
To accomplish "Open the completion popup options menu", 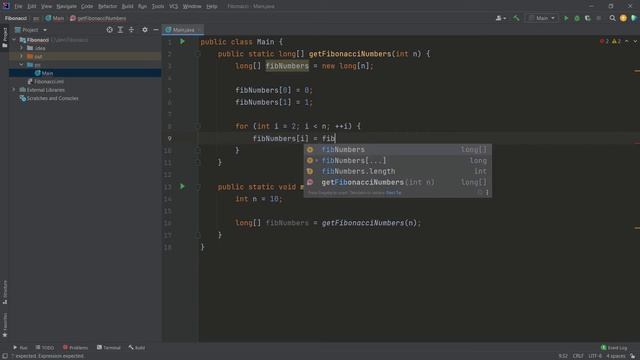I will pyautogui.click(x=487, y=193).
